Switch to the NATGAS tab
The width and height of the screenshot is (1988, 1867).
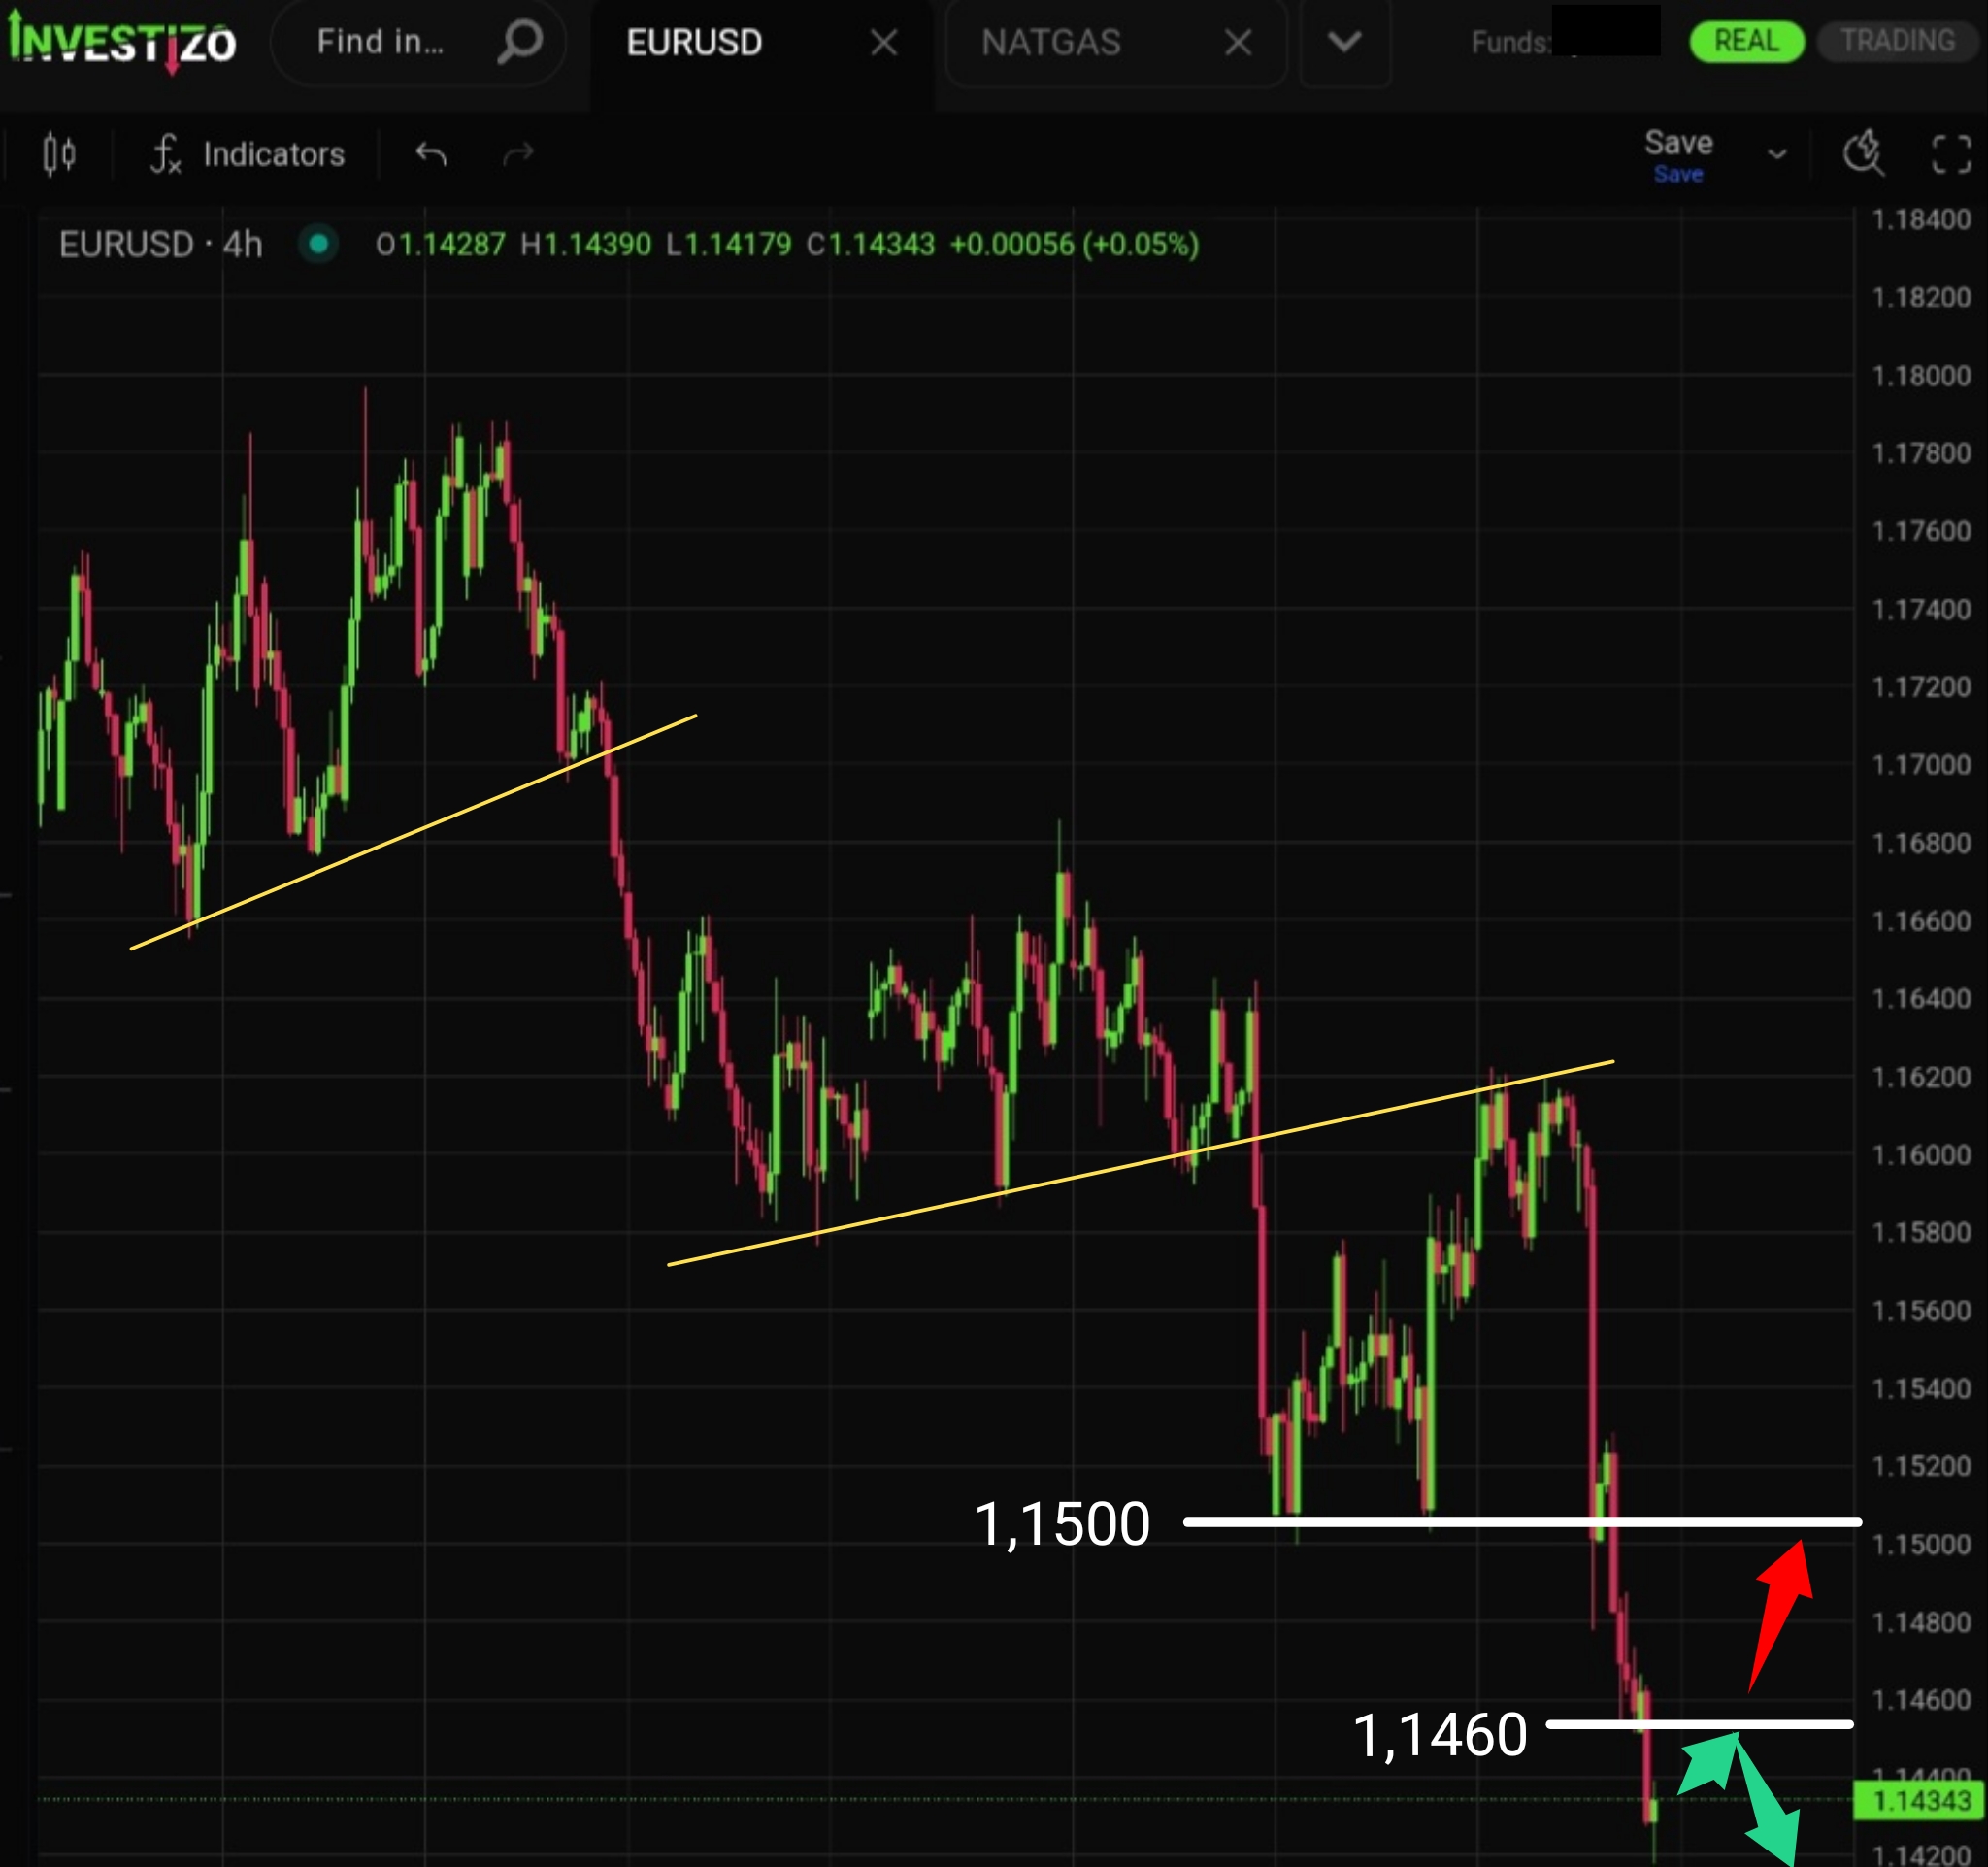tap(1051, 43)
